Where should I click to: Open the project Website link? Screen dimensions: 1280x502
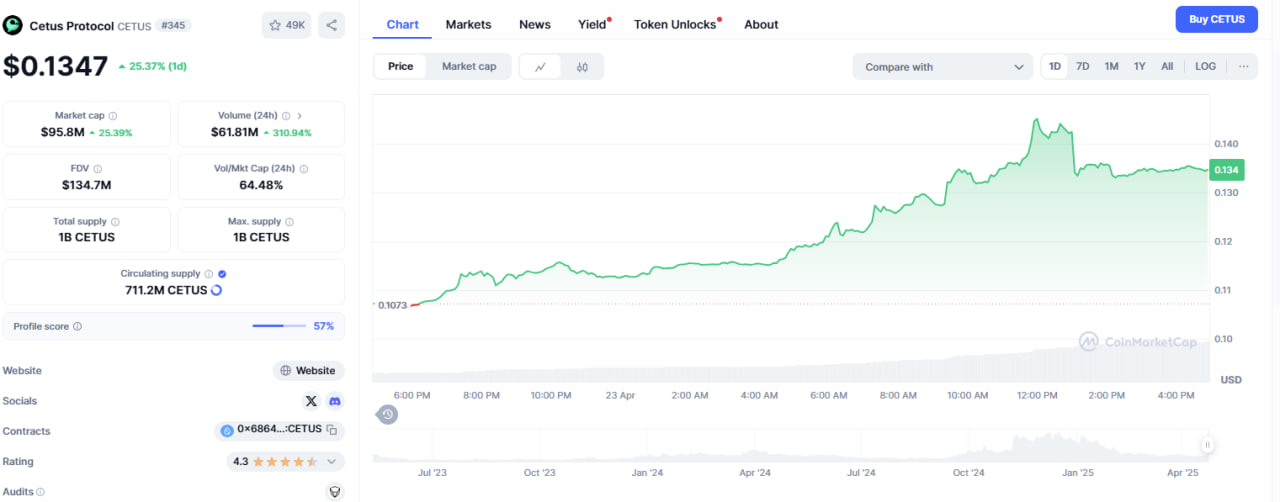[x=308, y=370]
